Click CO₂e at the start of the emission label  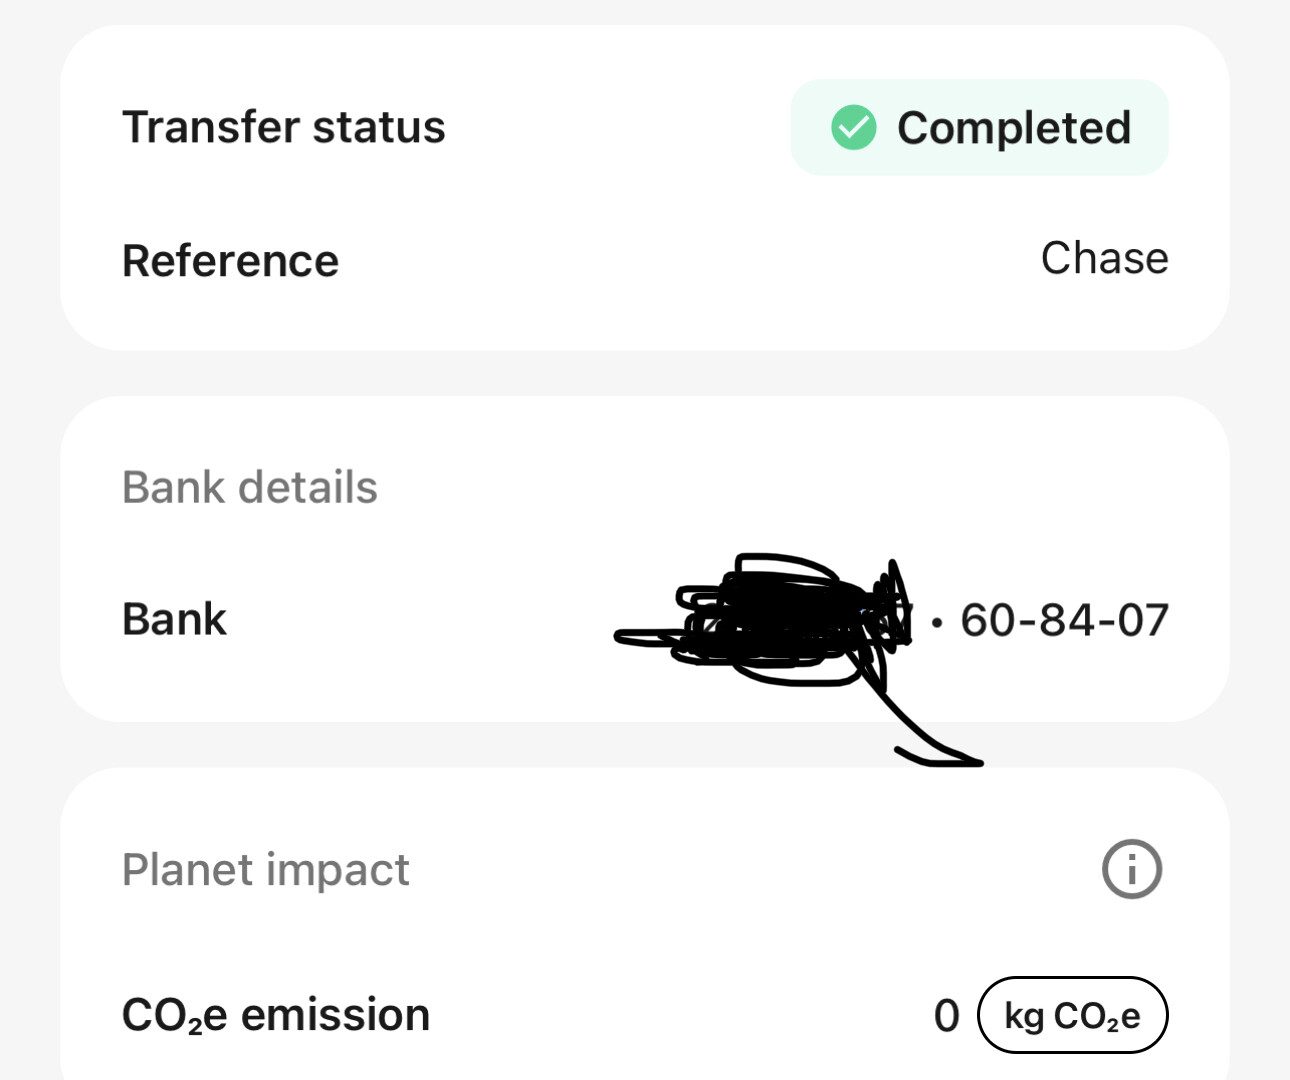(174, 1015)
